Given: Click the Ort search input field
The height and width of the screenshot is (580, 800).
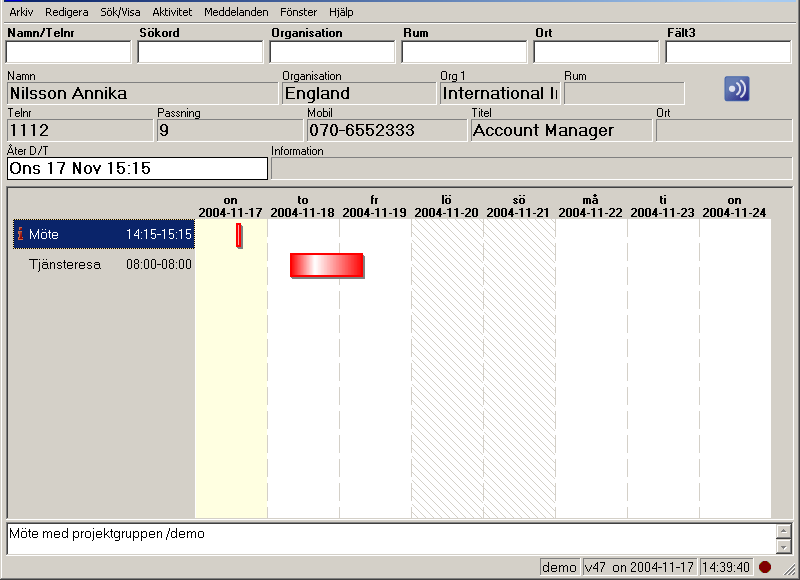Looking at the screenshot, I should [596, 52].
